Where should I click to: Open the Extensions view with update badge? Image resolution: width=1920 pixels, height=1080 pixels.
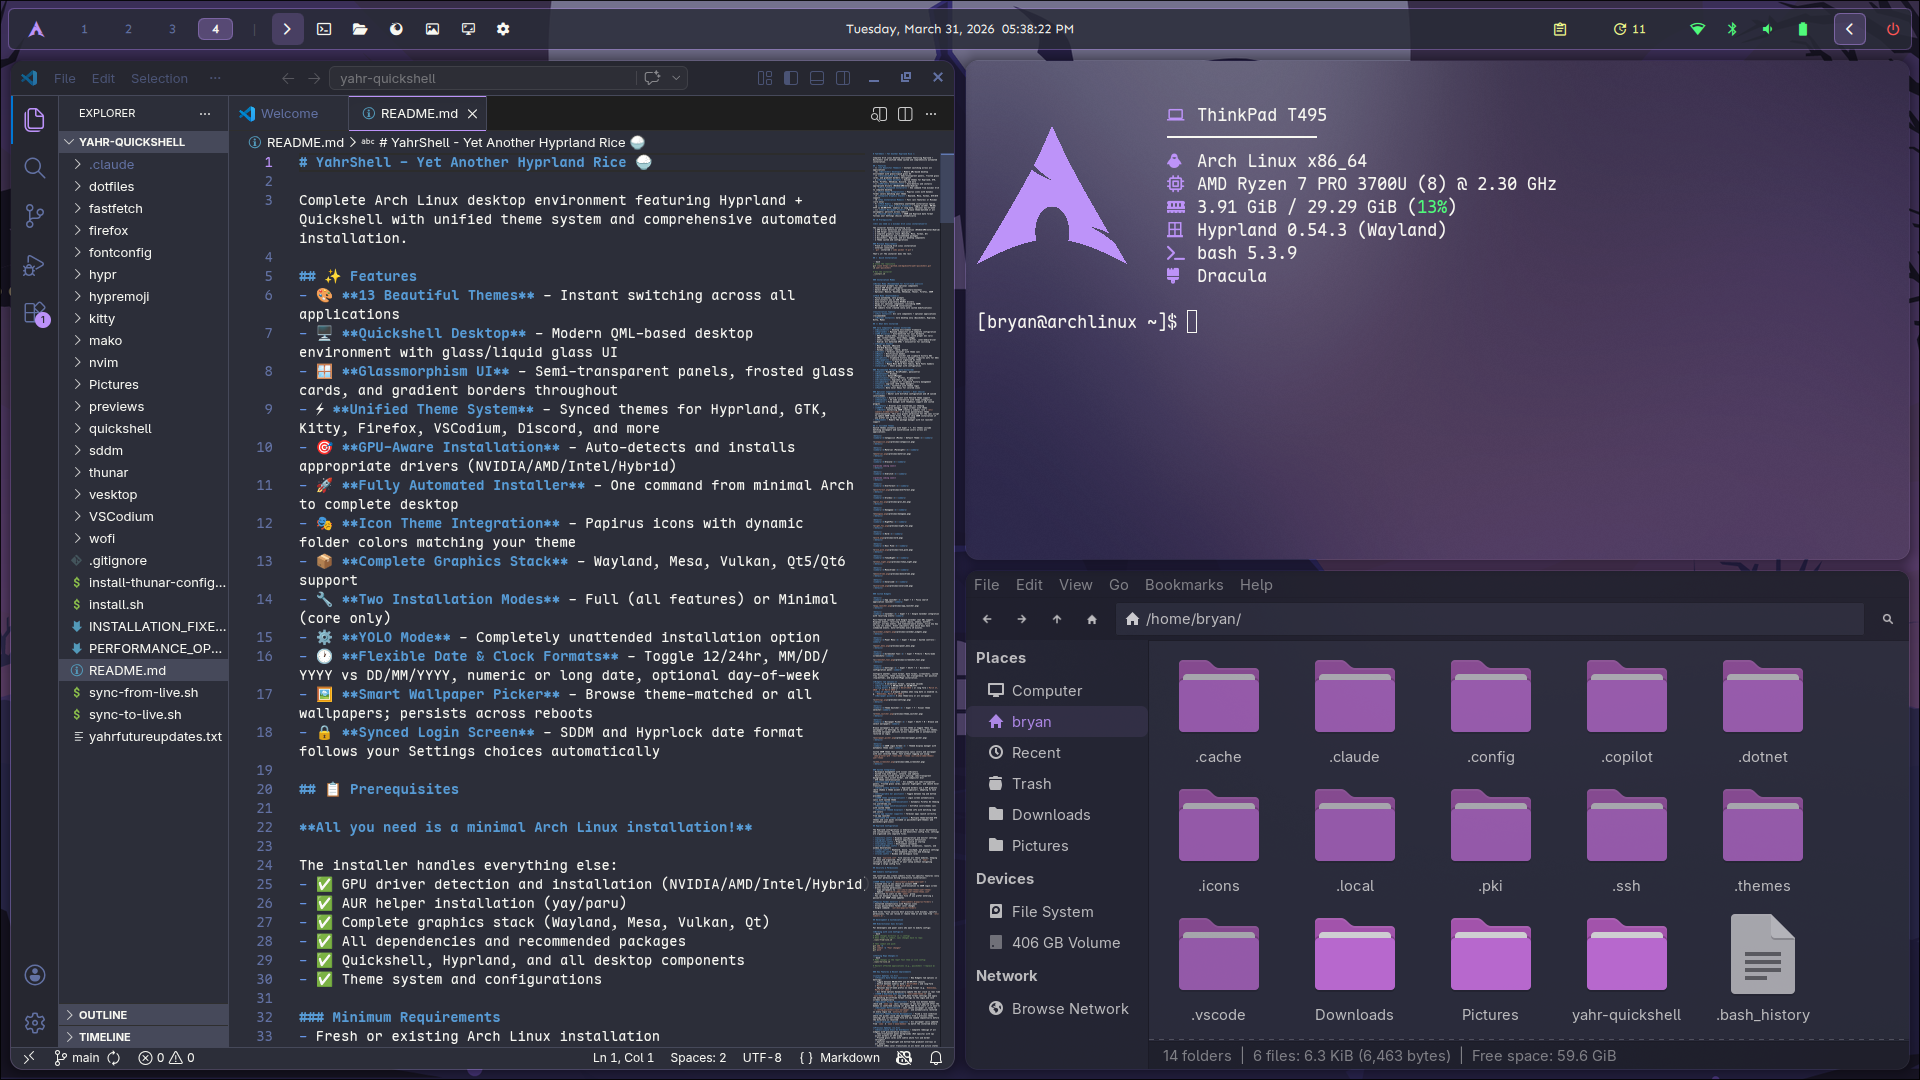point(35,313)
